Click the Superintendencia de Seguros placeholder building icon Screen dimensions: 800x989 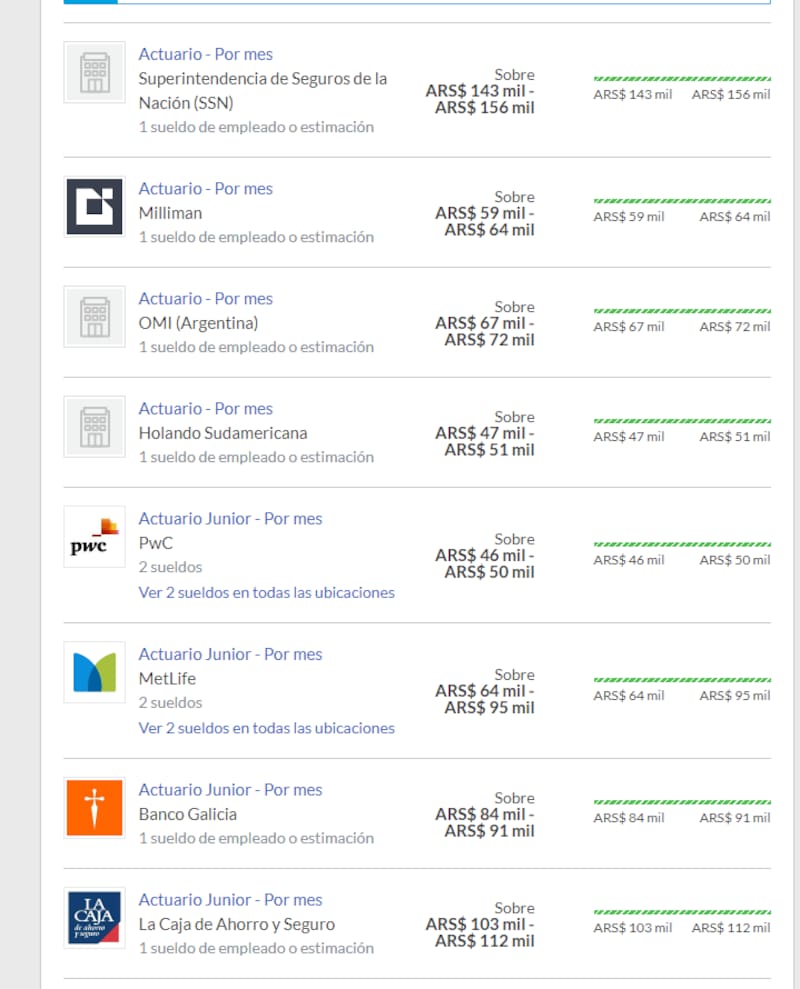click(95, 72)
